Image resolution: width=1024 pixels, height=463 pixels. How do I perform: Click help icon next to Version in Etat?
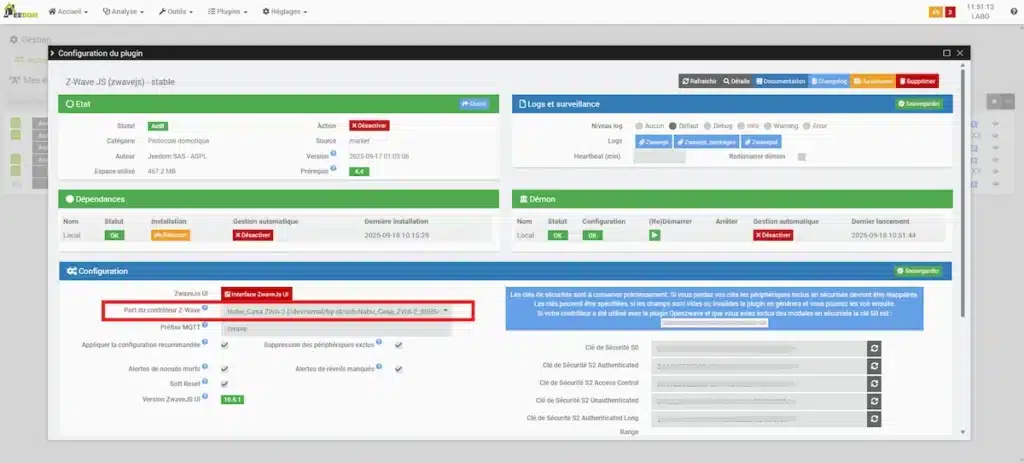point(333,153)
